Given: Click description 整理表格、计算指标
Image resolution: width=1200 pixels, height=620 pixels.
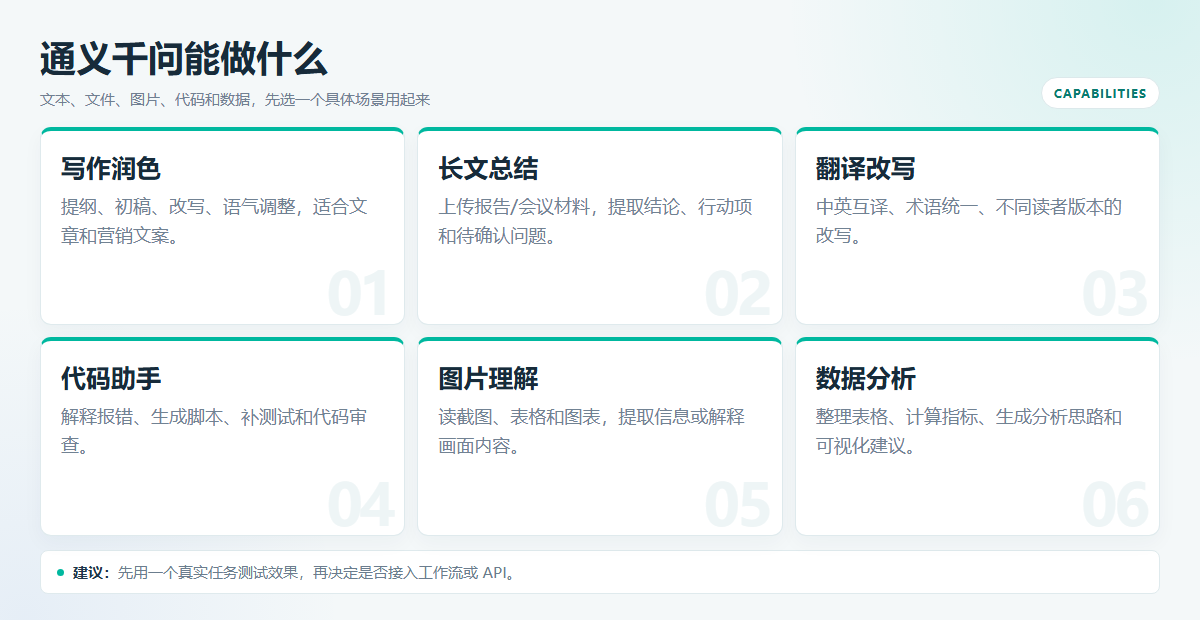Looking at the screenshot, I should [x=969, y=431].
